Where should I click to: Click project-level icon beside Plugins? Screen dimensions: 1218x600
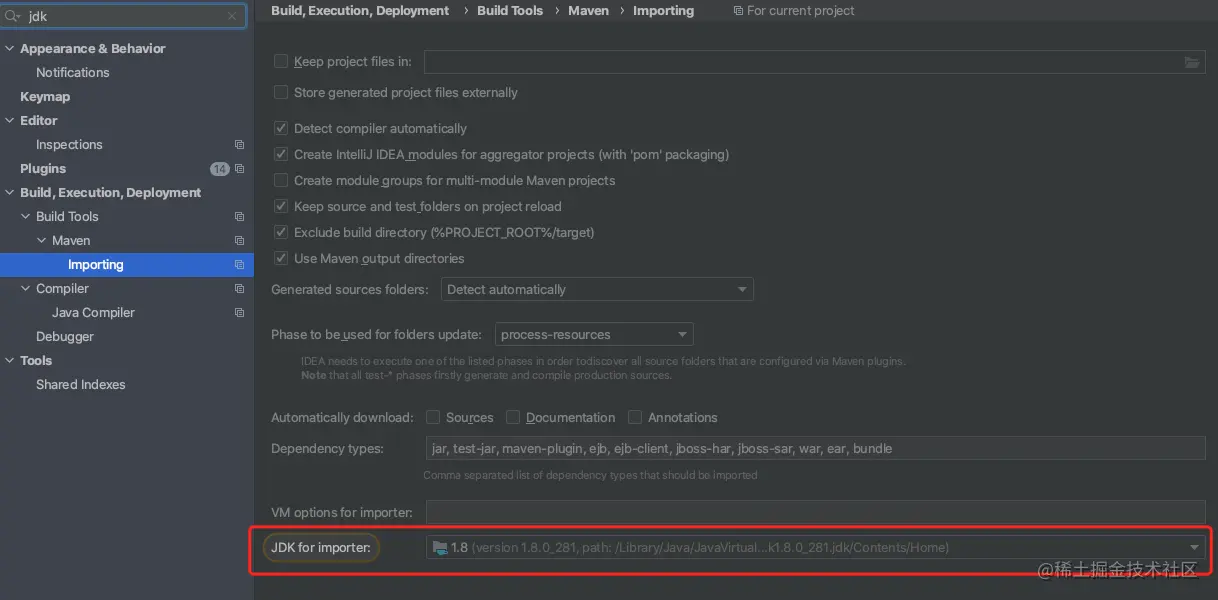click(x=239, y=169)
